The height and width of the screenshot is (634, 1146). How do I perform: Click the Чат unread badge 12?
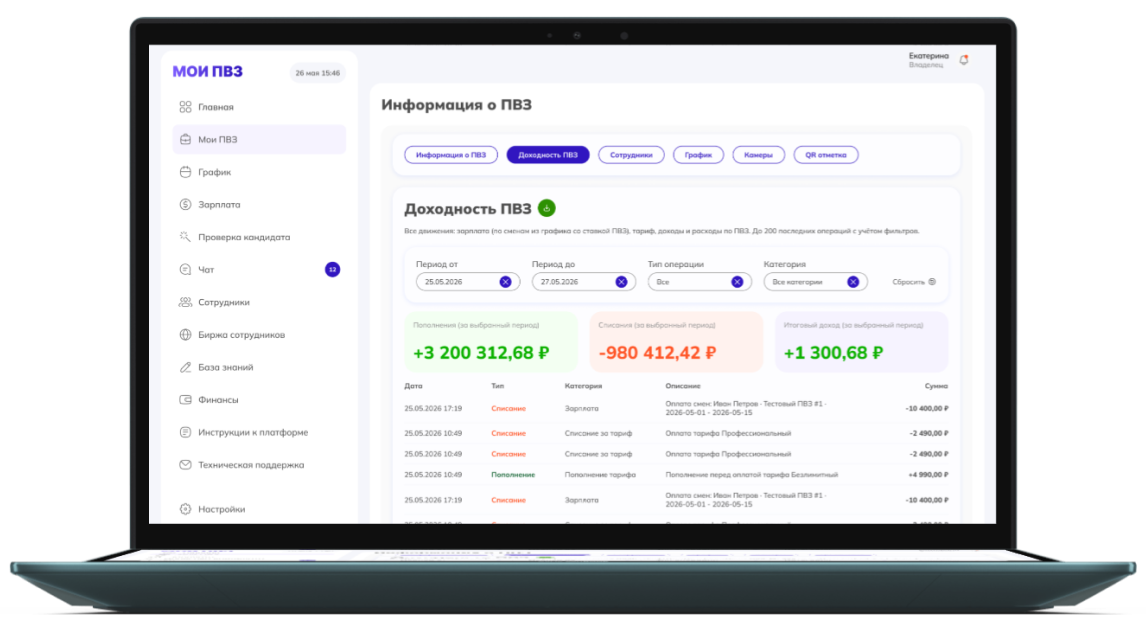333,269
